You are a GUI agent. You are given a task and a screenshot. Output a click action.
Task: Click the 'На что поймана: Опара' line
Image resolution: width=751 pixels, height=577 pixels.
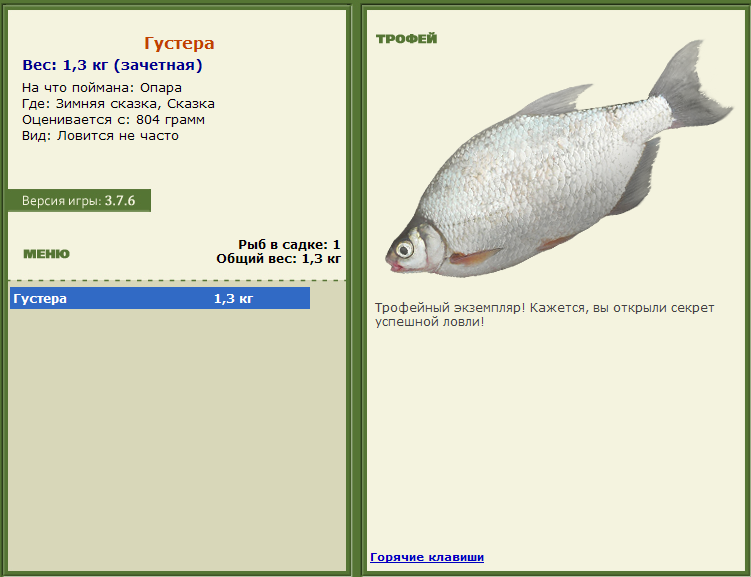click(x=102, y=88)
